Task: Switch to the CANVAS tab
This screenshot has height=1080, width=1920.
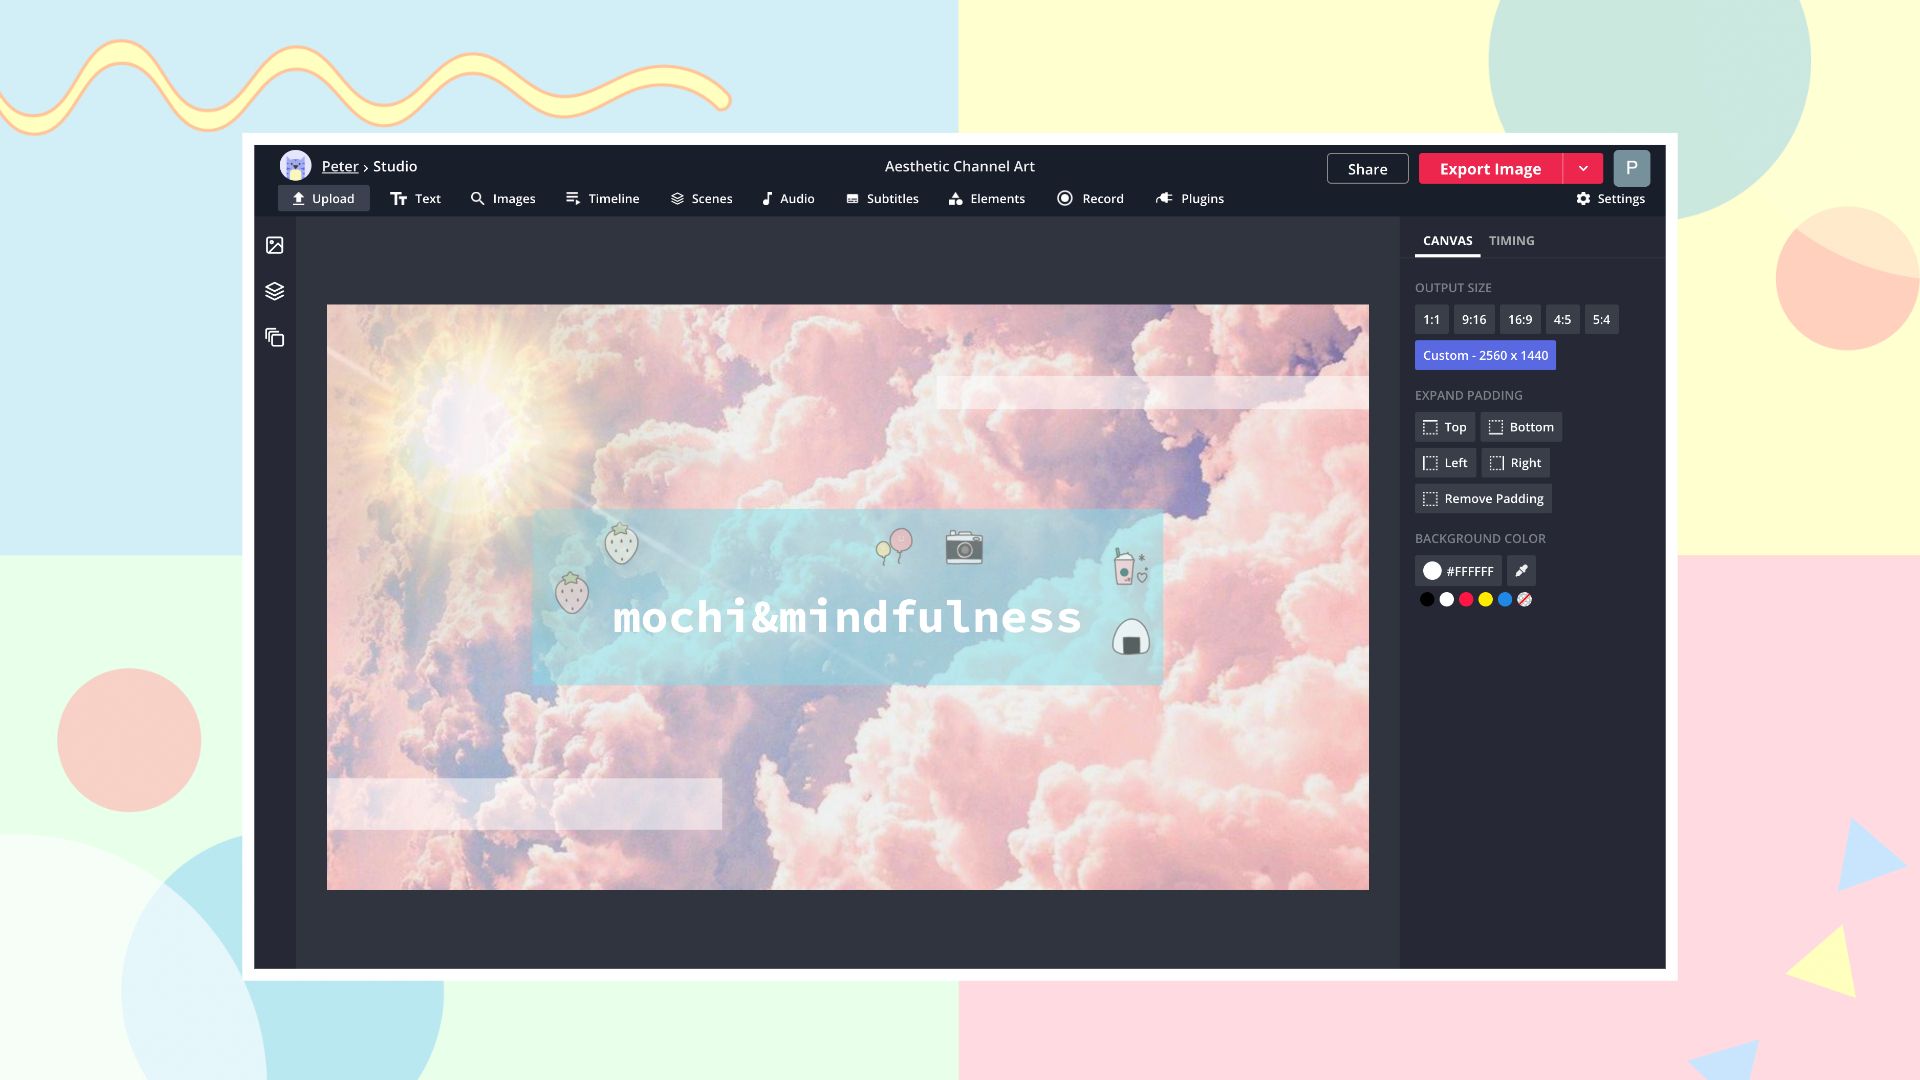Action: 1447,240
